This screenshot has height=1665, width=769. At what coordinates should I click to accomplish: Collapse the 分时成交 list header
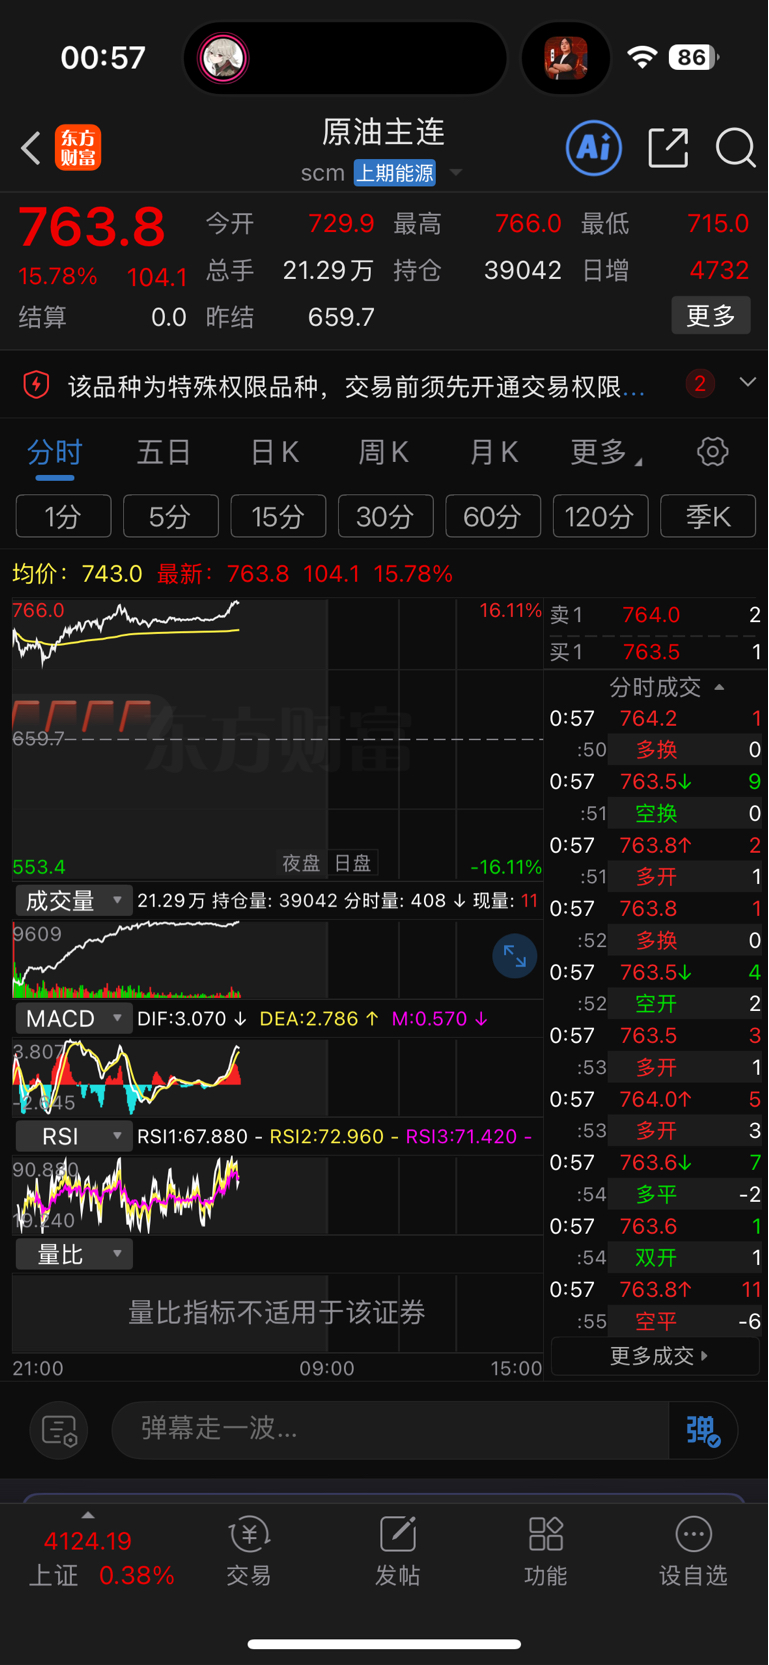[x=666, y=687]
